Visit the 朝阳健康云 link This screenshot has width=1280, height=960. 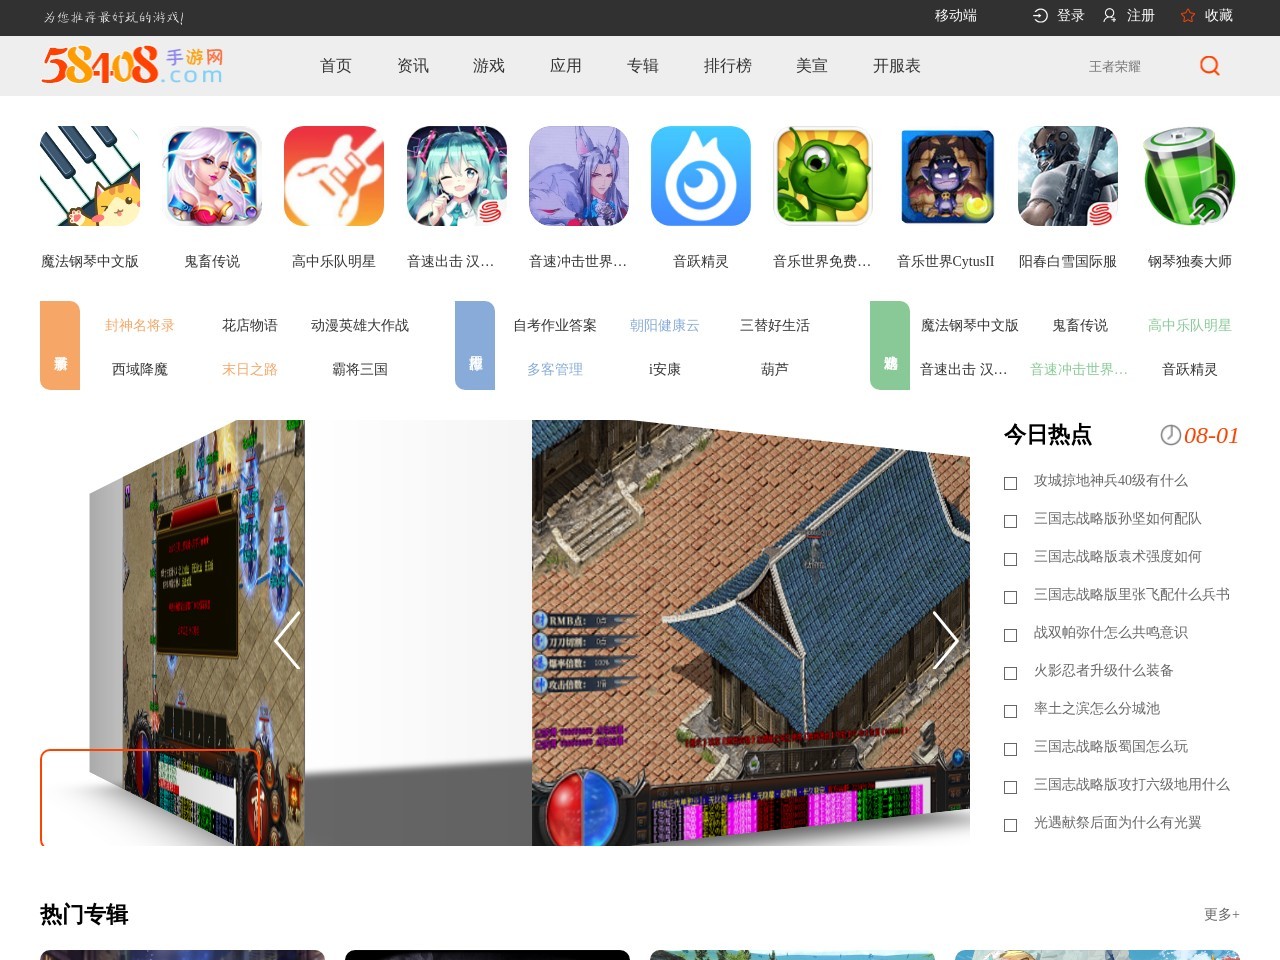click(664, 325)
